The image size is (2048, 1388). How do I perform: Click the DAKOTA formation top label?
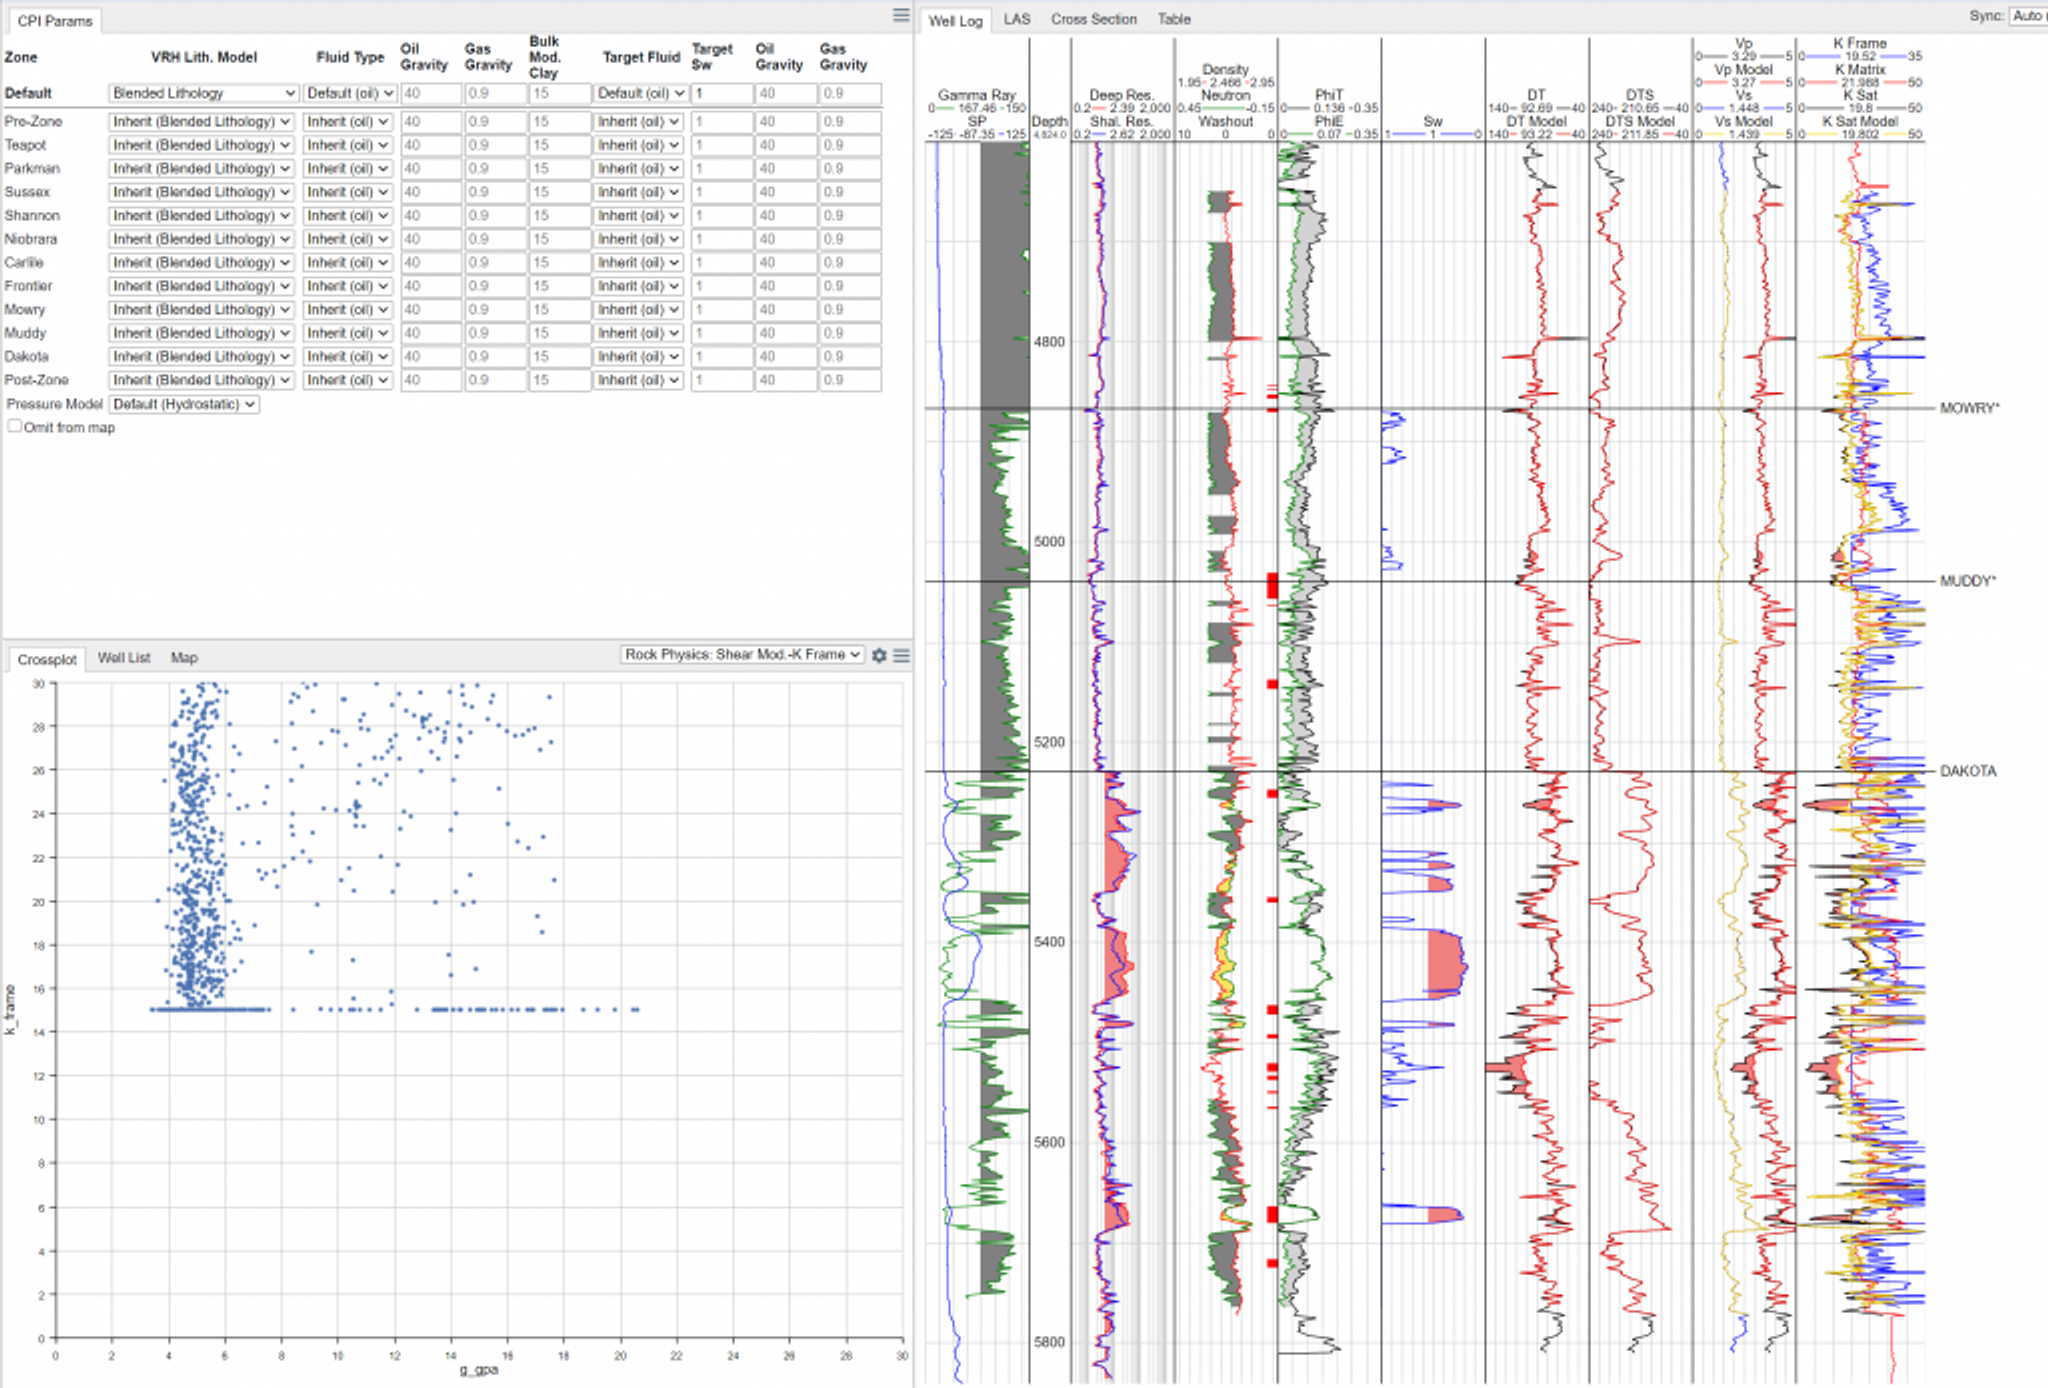tap(1967, 771)
